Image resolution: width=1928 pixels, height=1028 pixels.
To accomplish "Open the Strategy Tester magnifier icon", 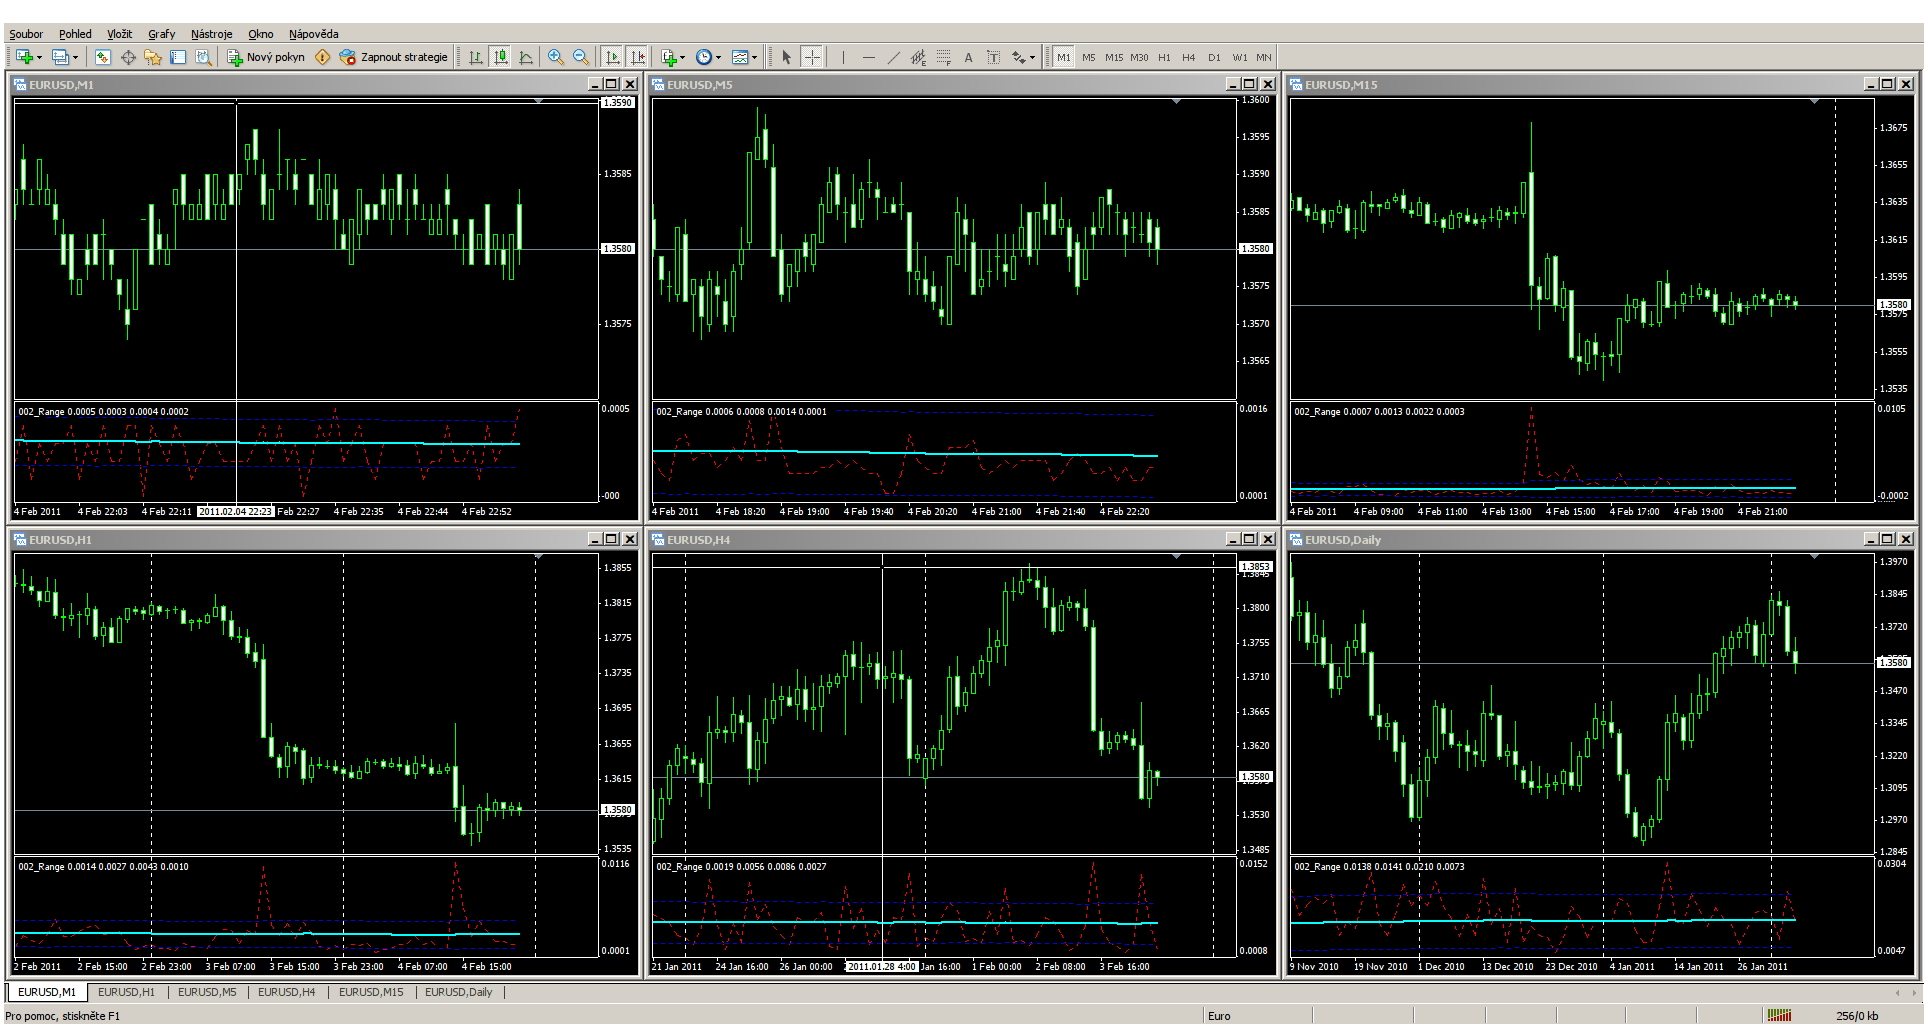I will 203,57.
